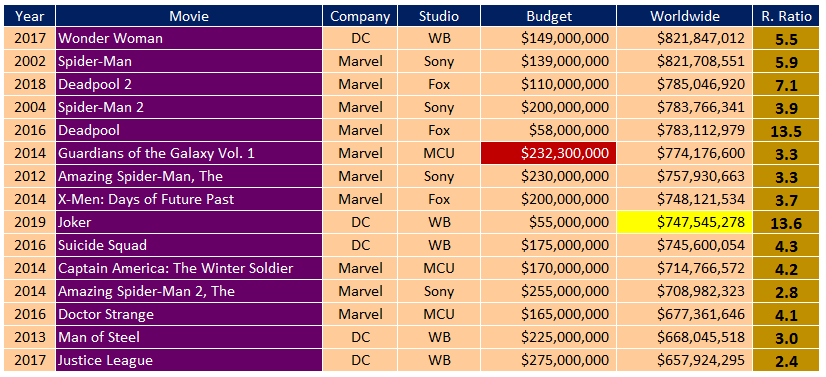Click the R. Ratio header cell
Screen dimensions: 826x377
tap(786, 16)
